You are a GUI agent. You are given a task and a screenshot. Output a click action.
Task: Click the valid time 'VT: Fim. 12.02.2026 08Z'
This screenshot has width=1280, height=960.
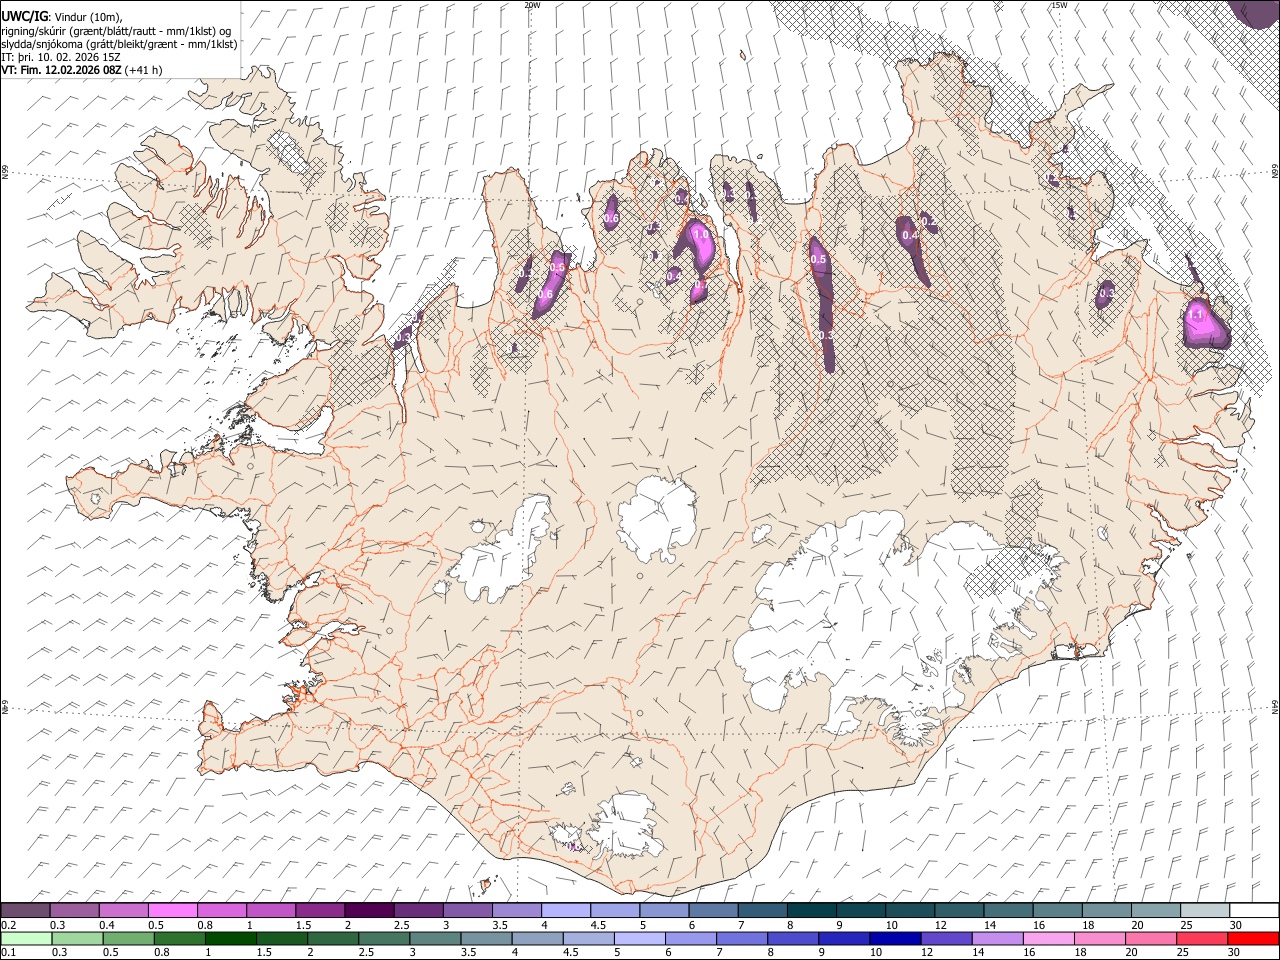pos(61,70)
